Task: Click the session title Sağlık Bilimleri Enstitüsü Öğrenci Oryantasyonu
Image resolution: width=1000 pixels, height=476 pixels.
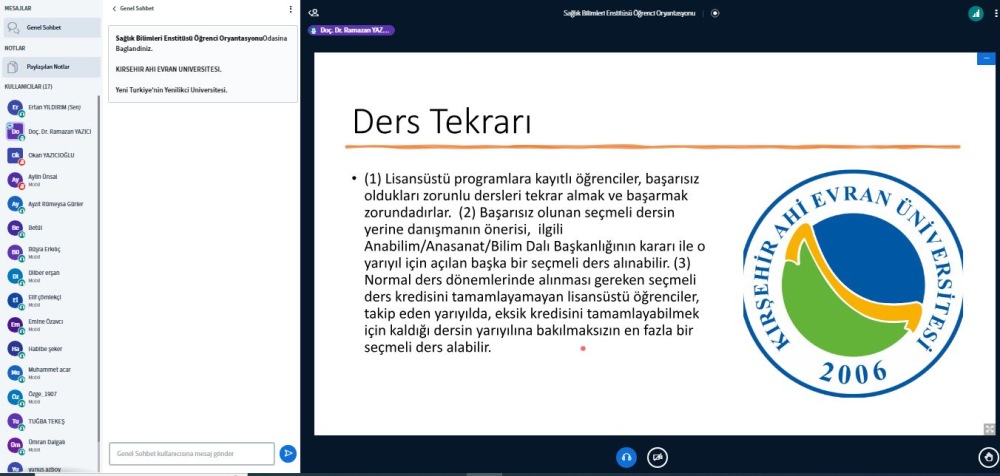Action: 629,13
